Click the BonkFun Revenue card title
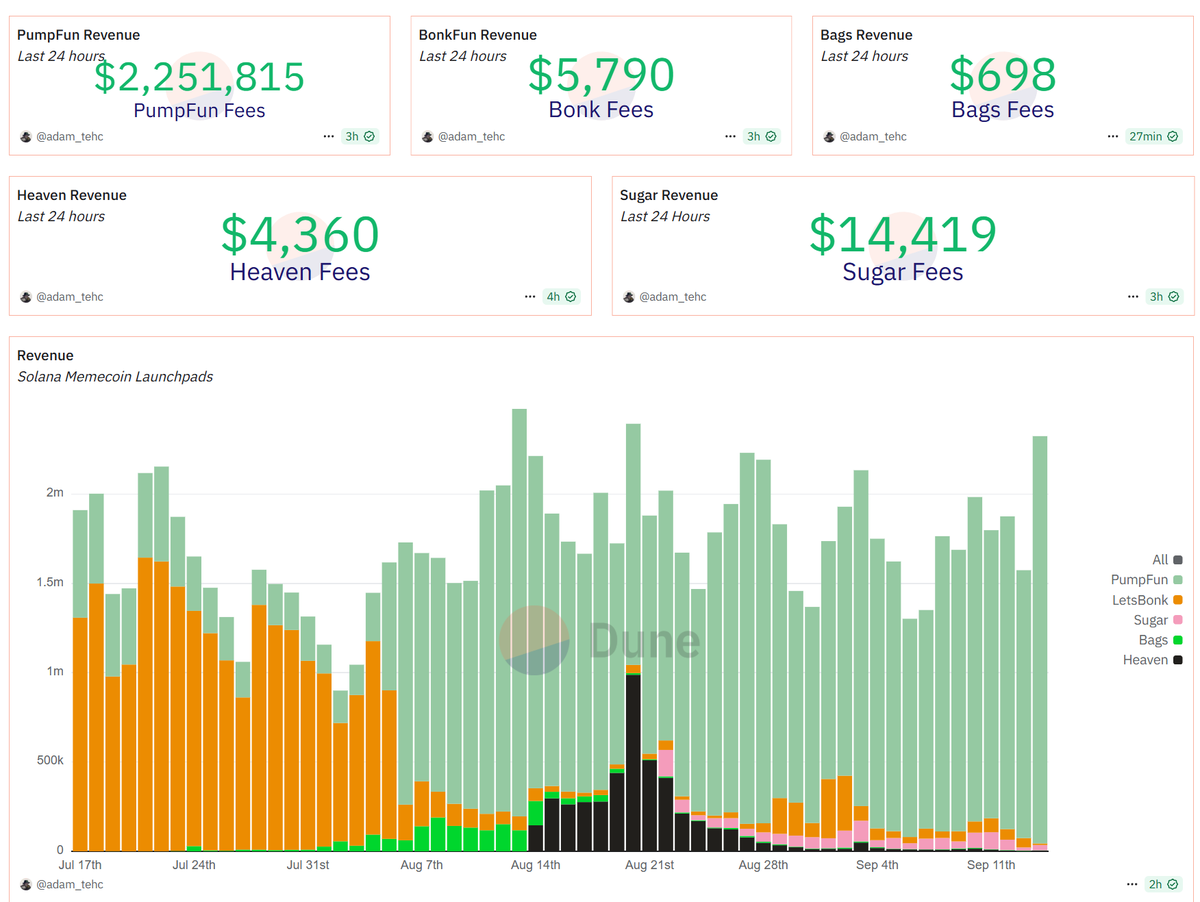1200x902 pixels. pos(478,35)
